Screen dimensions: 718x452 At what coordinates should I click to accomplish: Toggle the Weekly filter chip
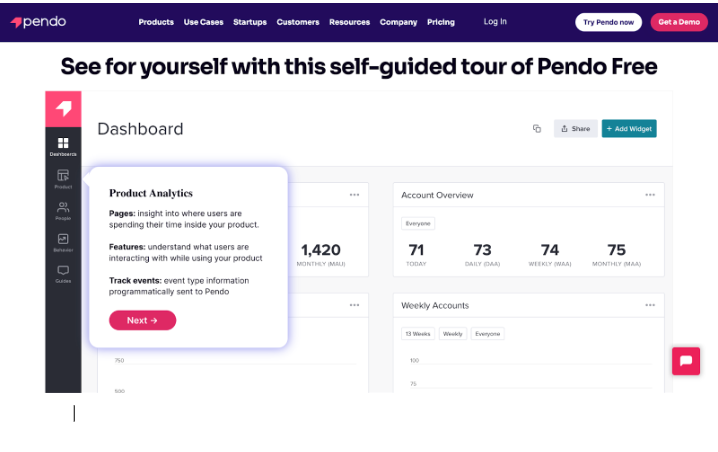click(x=453, y=334)
